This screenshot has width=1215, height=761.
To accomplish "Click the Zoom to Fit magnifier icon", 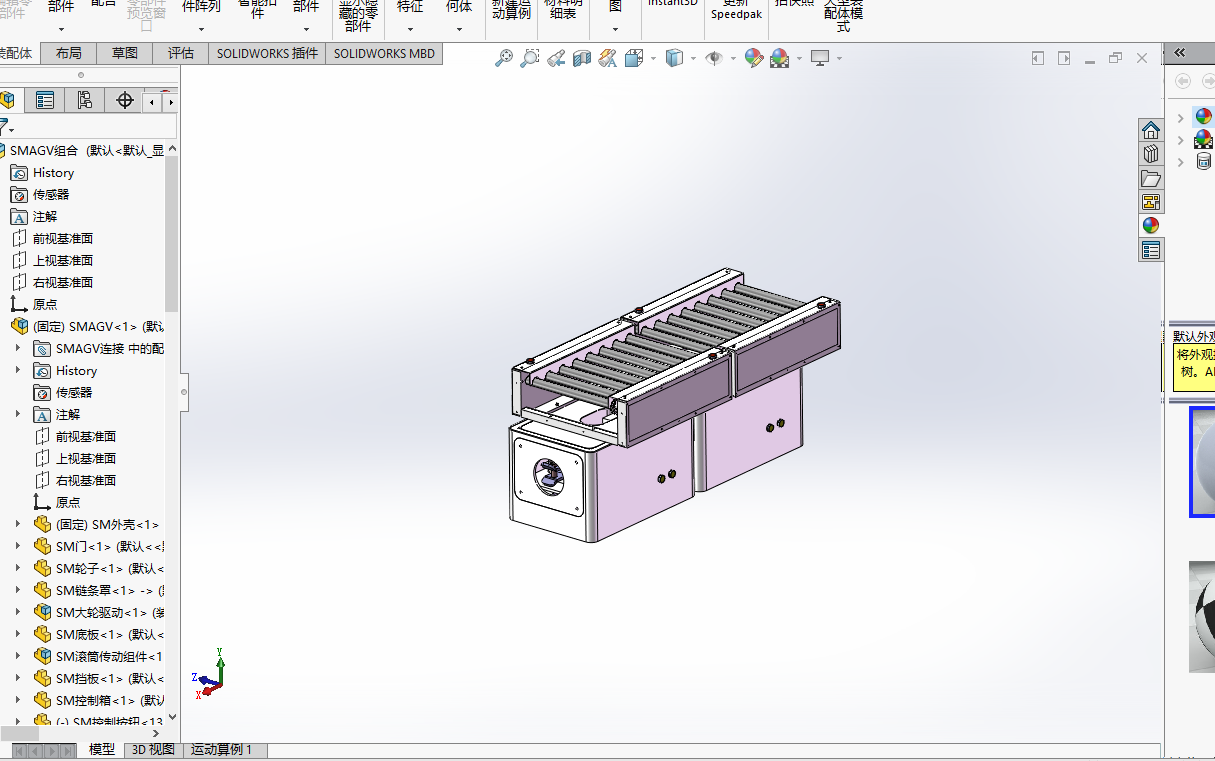I will point(504,59).
